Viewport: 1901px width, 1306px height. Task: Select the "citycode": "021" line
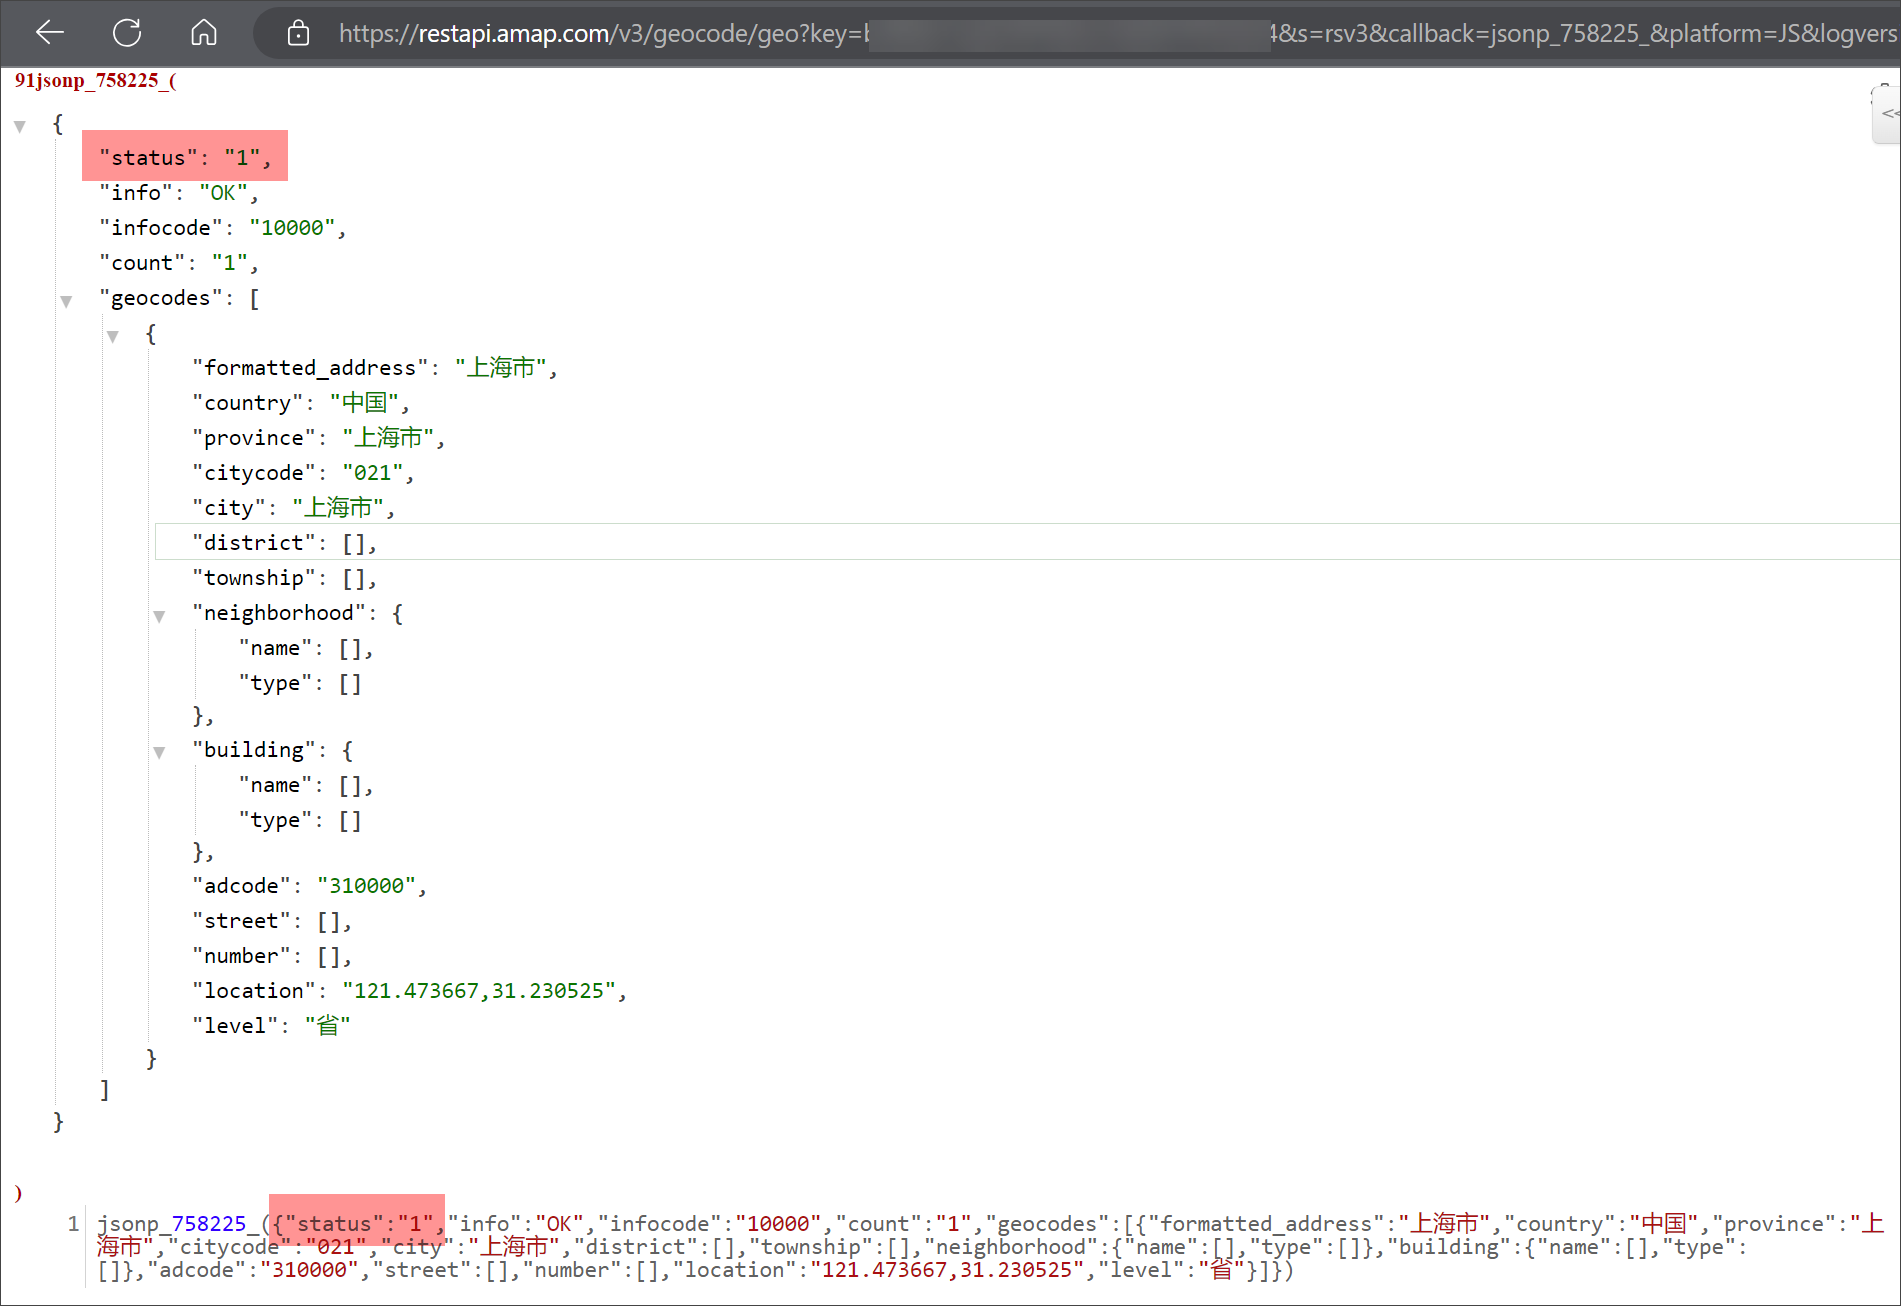click(x=303, y=473)
